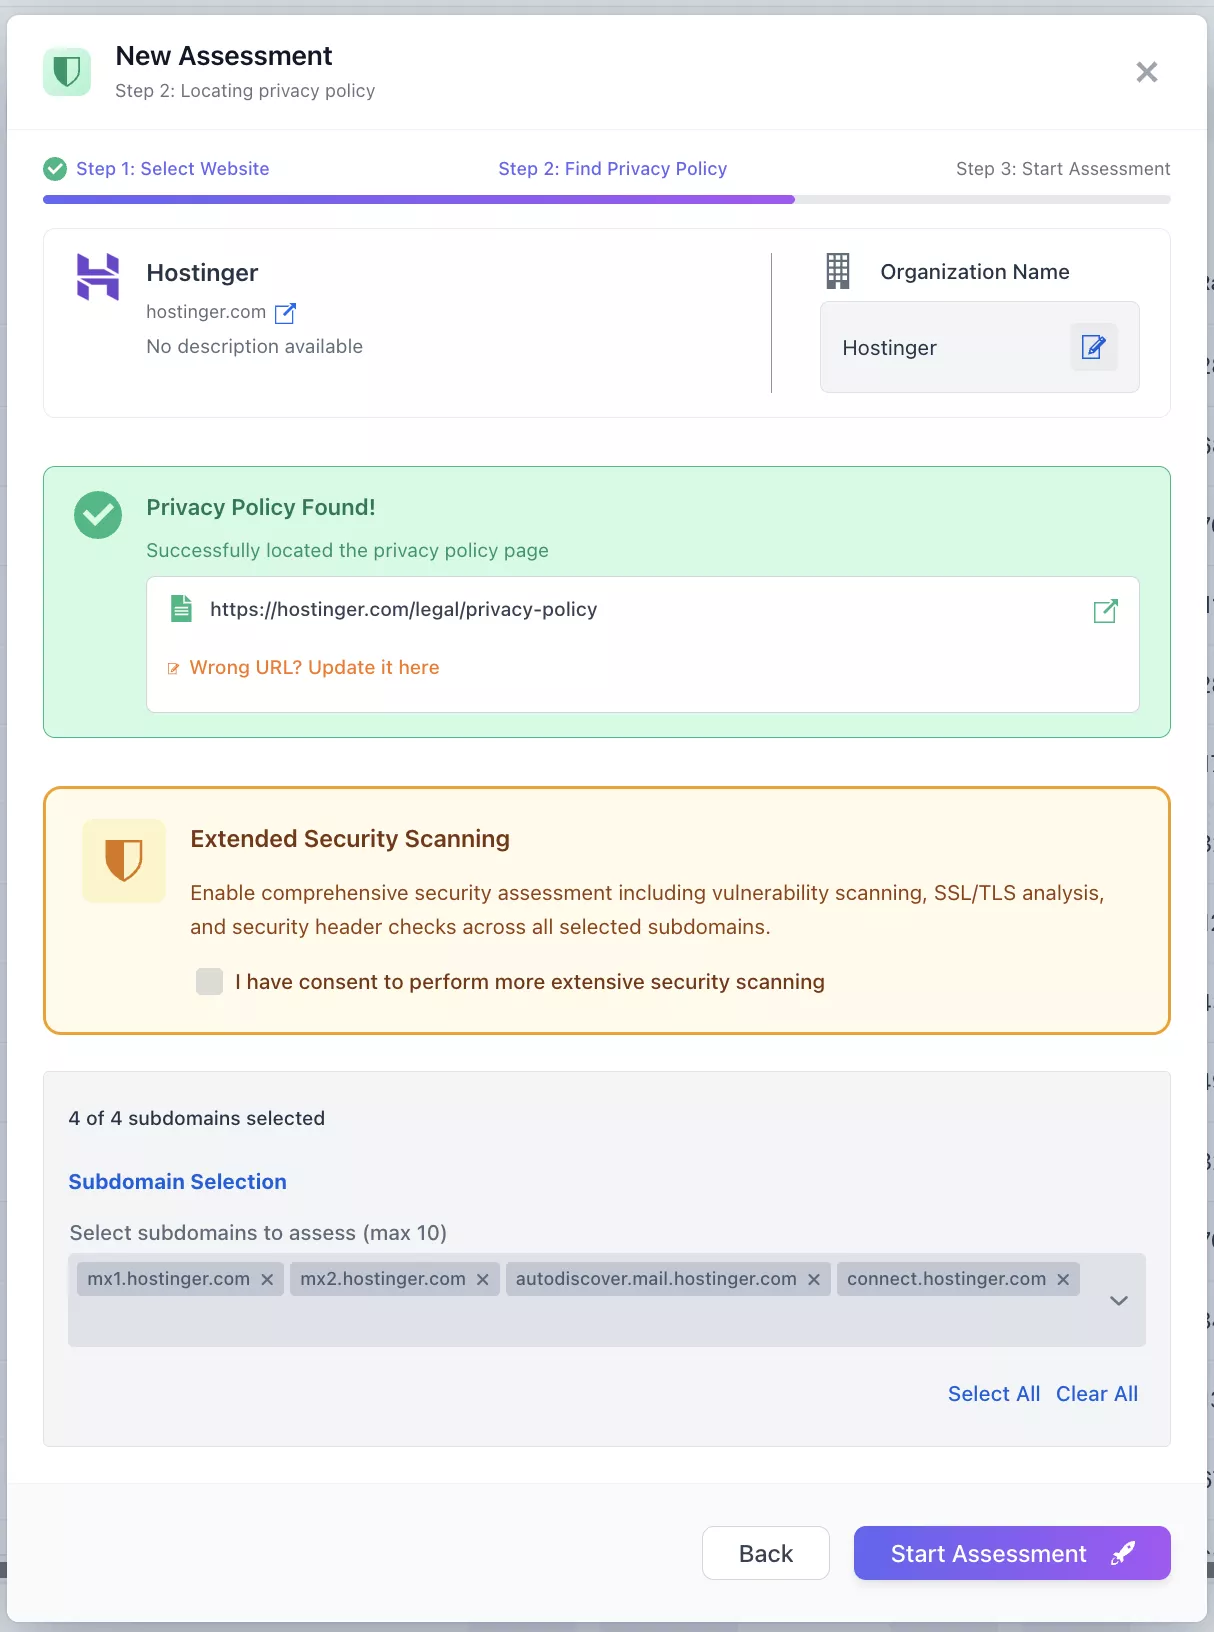This screenshot has height=1632, width=1214.
Task: Open privacy policy URL in new tab icon
Action: [1105, 611]
